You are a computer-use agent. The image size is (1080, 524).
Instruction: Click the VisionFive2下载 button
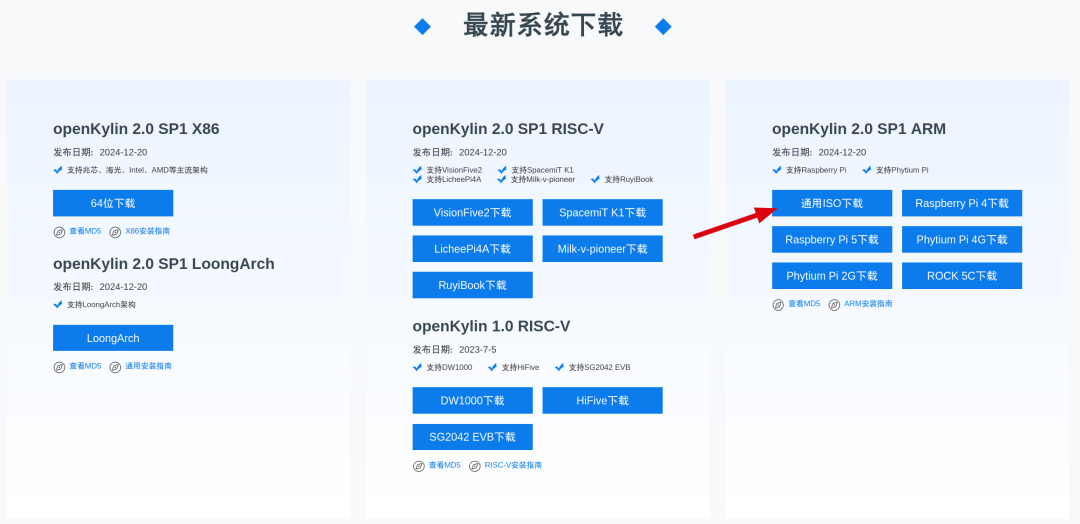point(472,212)
